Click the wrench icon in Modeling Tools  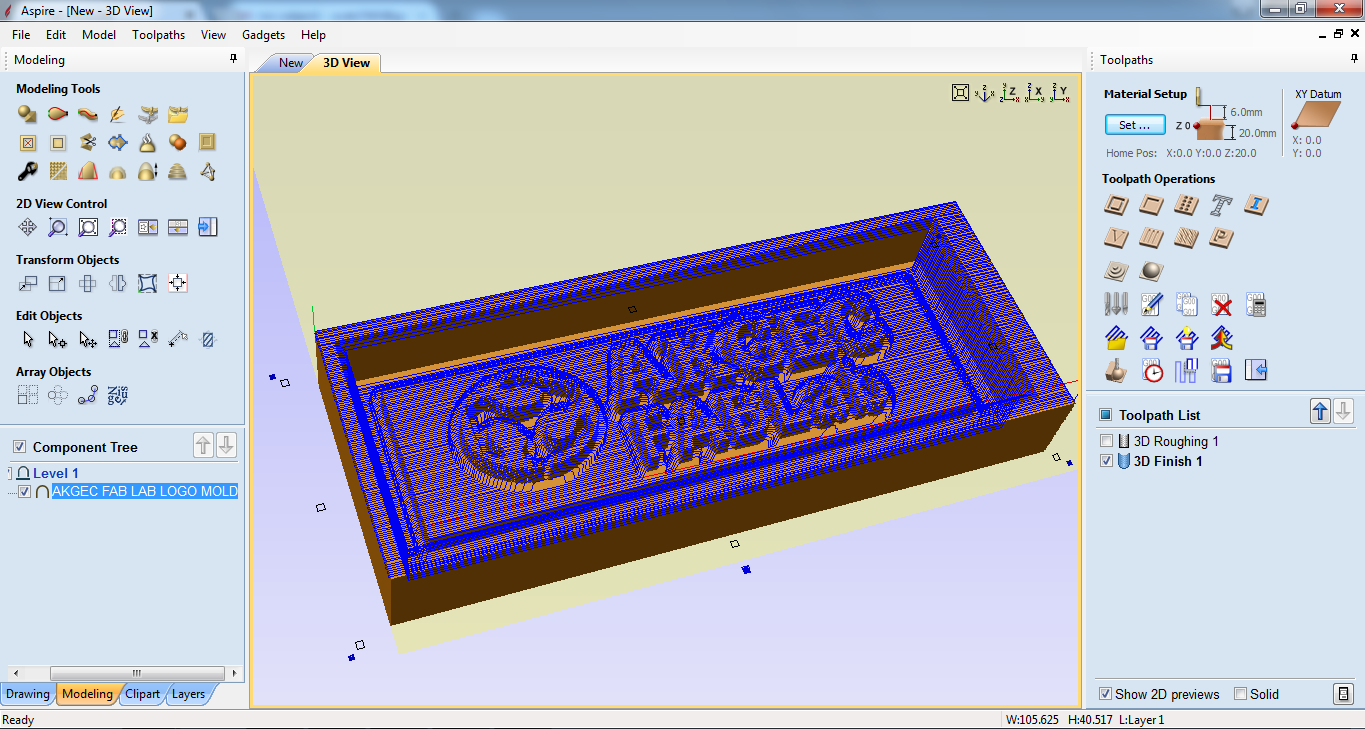click(x=27, y=171)
